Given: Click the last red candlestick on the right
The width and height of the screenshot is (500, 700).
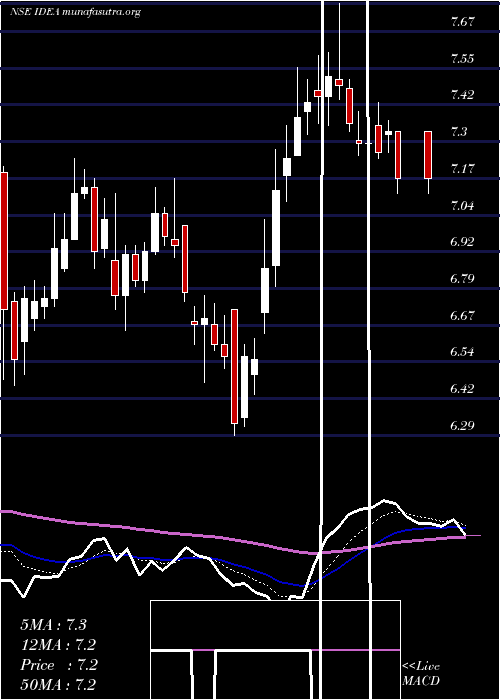Looking at the screenshot, I should (428, 155).
